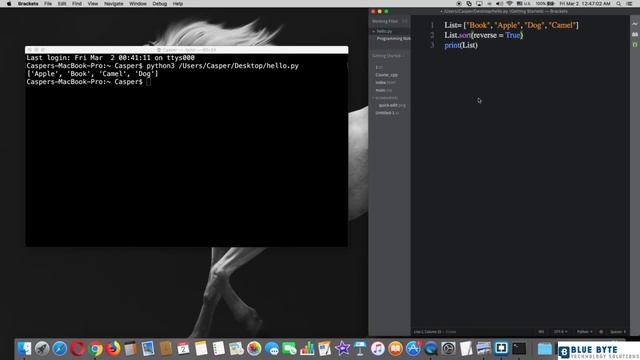Open FaceTime icon in the dock
Viewport: 640px width, 360px height.
[x=289, y=349]
